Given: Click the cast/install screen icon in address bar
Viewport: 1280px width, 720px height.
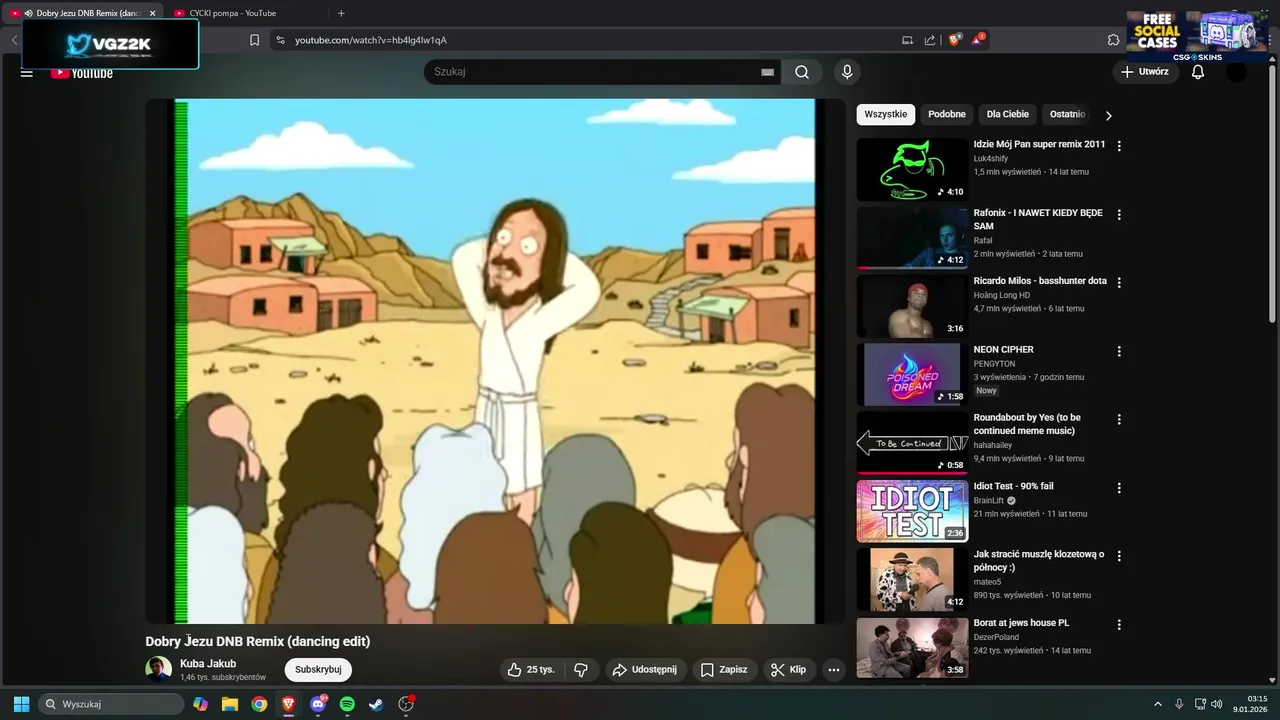Looking at the screenshot, I should click(x=907, y=40).
